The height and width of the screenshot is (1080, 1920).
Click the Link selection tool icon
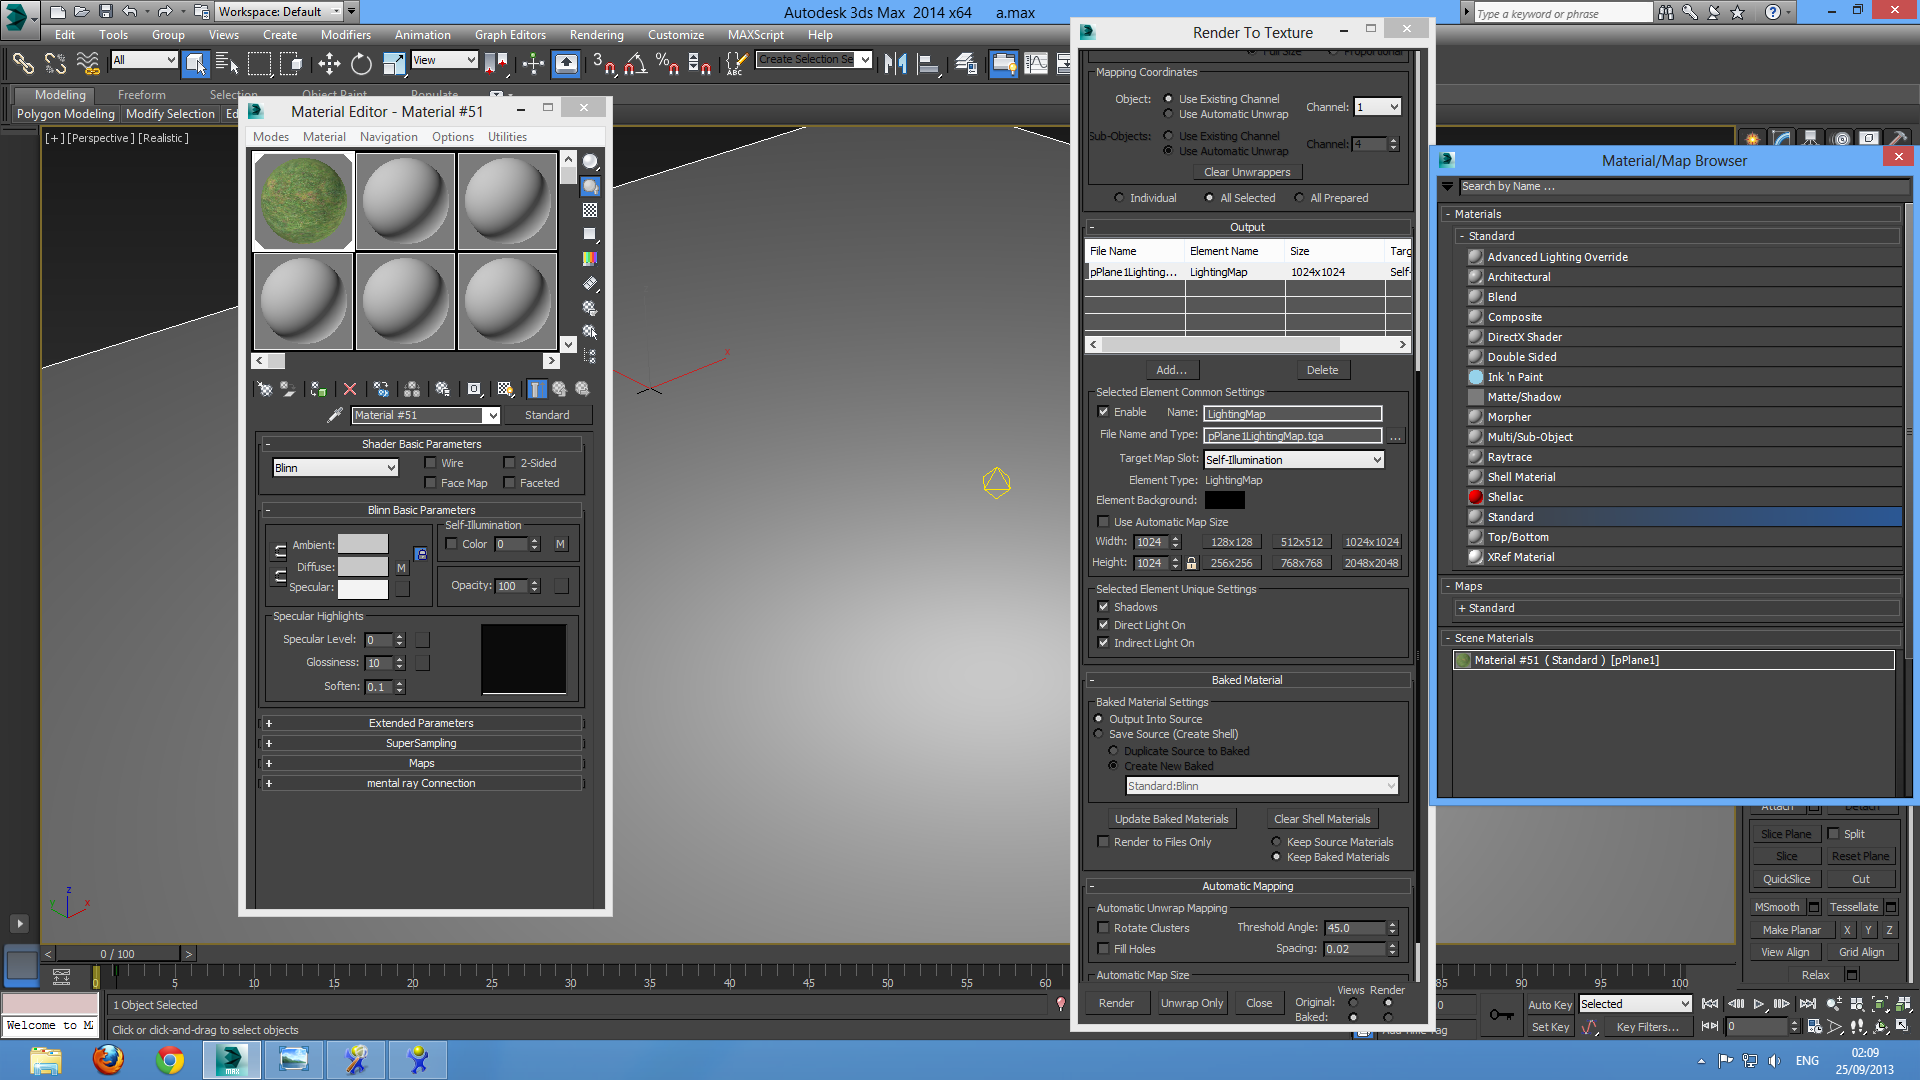[22, 64]
